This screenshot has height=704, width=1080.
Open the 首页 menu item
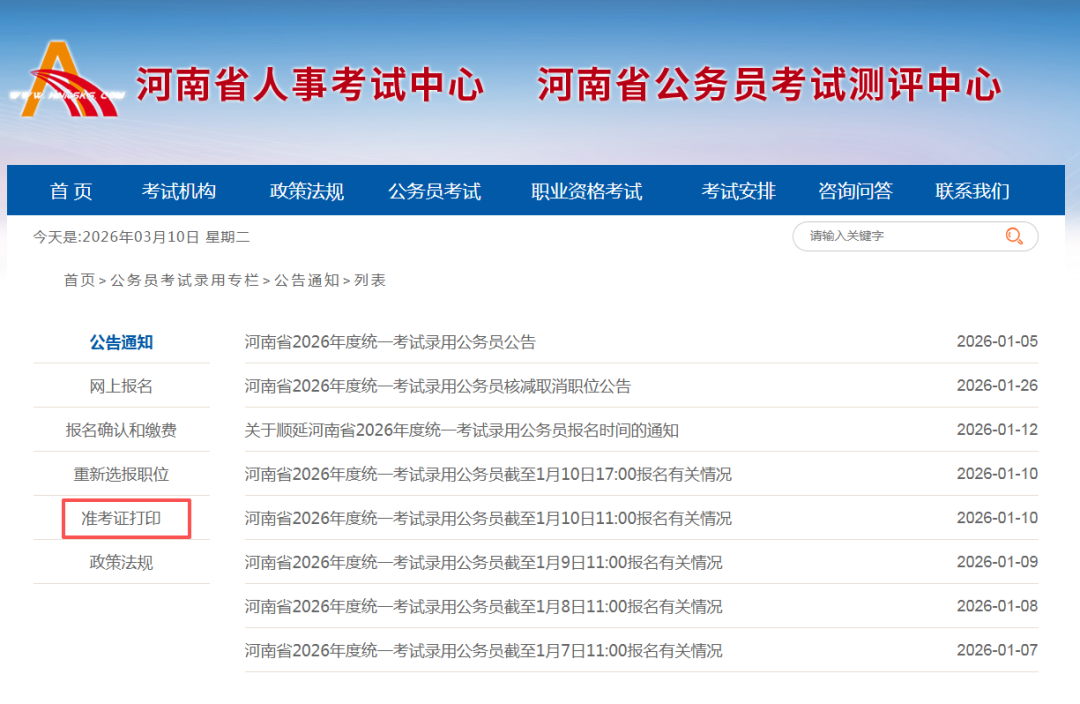click(x=70, y=190)
